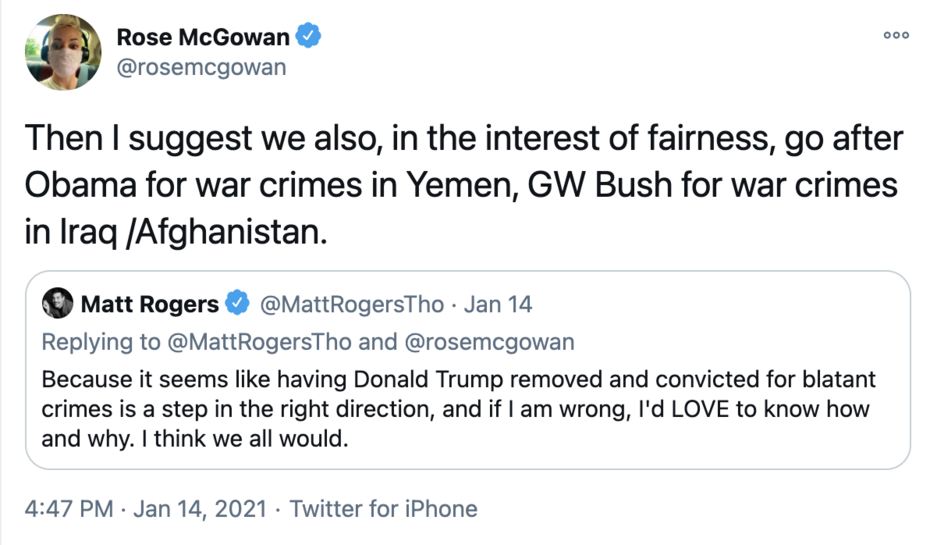Click the Twitter for iPhone source label
This screenshot has width=930, height=545.
384,509
